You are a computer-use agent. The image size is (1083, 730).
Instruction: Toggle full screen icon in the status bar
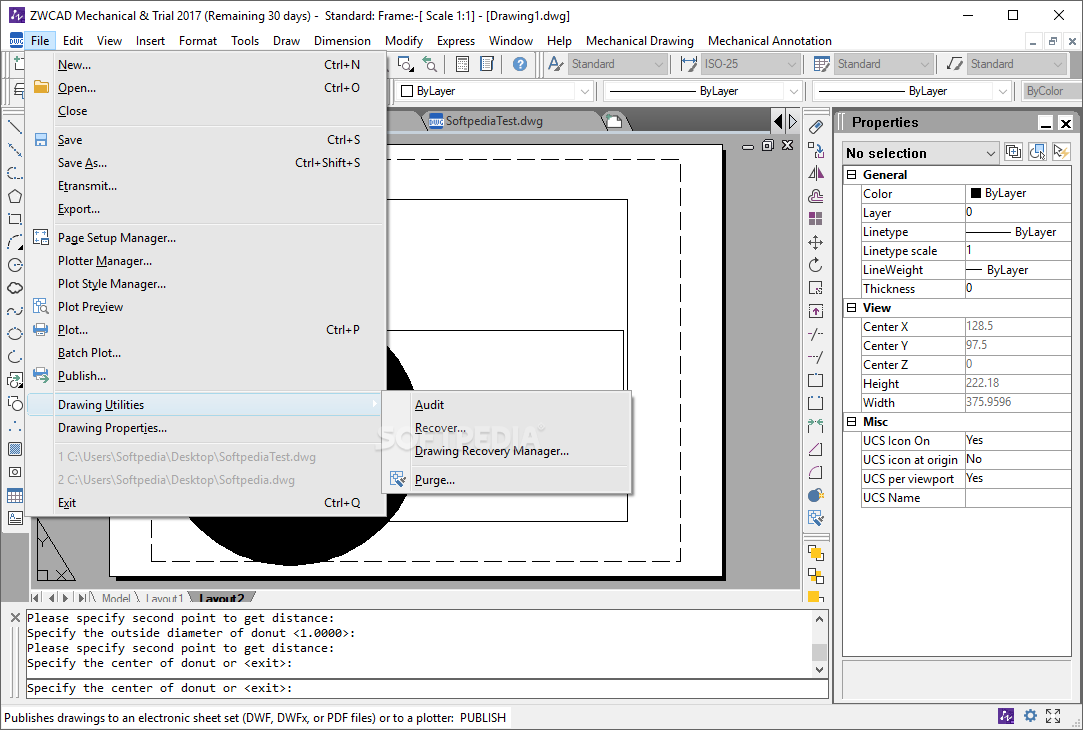click(x=1053, y=716)
